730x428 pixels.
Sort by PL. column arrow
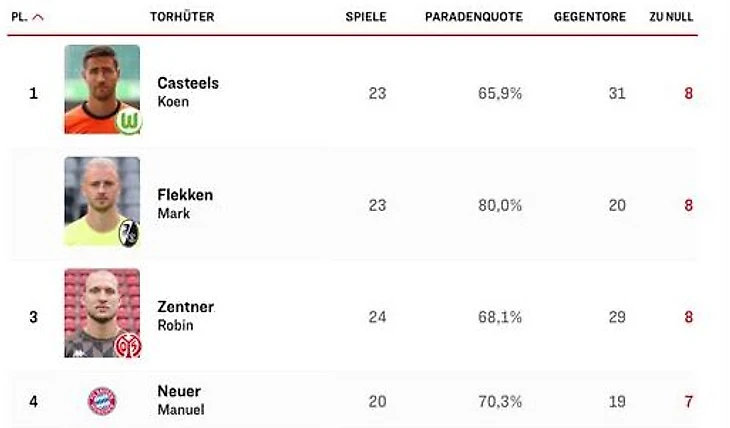point(38,17)
